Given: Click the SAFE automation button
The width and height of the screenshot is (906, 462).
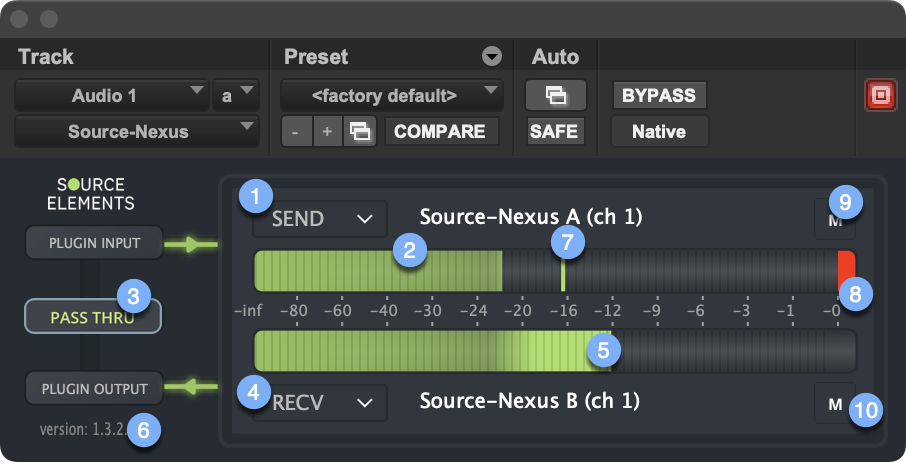Looking at the screenshot, I should point(553,132).
